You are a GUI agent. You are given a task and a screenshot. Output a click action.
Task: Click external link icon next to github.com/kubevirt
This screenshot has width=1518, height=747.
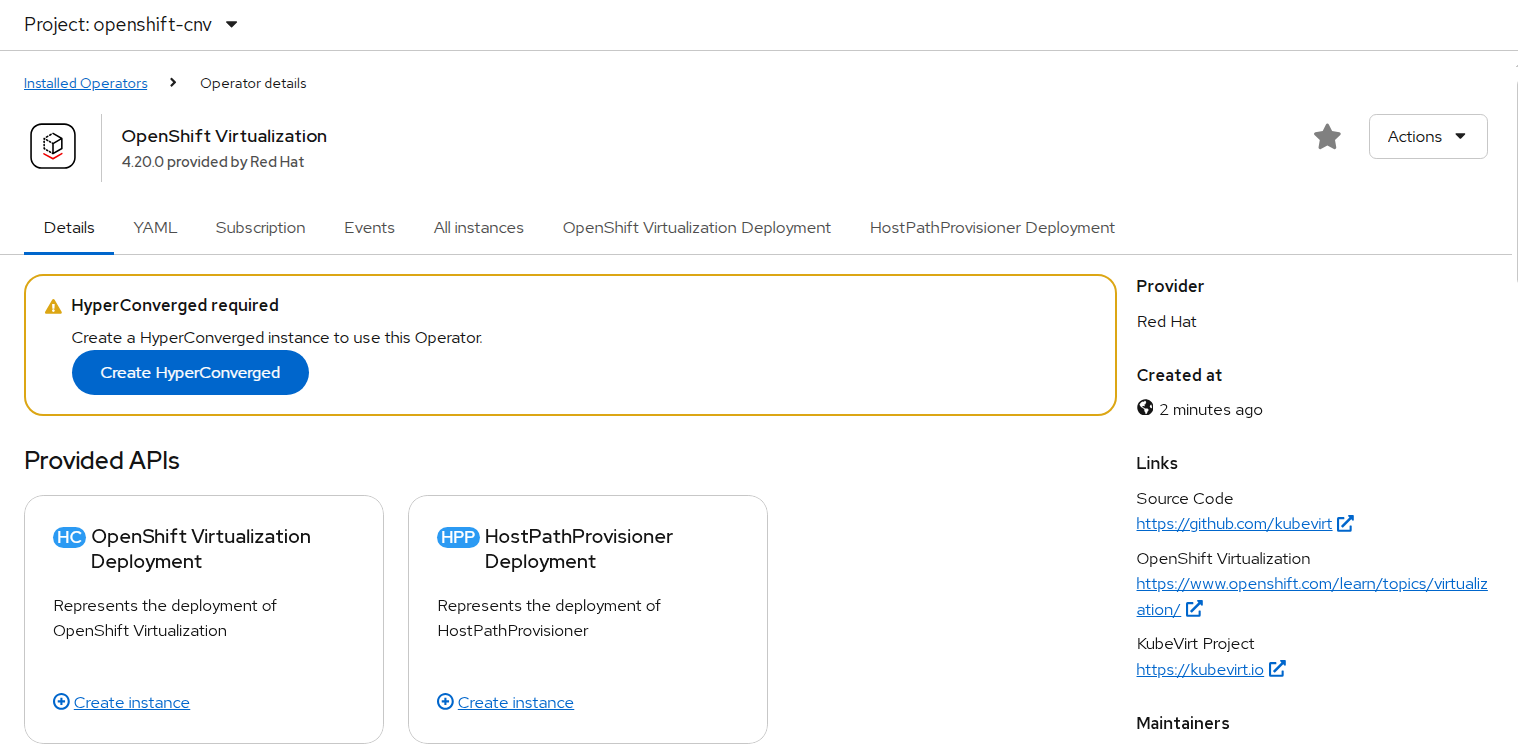[x=1345, y=523]
